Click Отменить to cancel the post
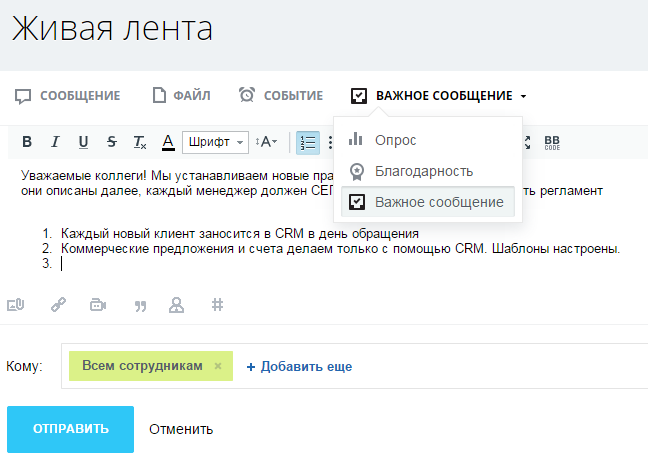This screenshot has height=465, width=648. coord(181,429)
